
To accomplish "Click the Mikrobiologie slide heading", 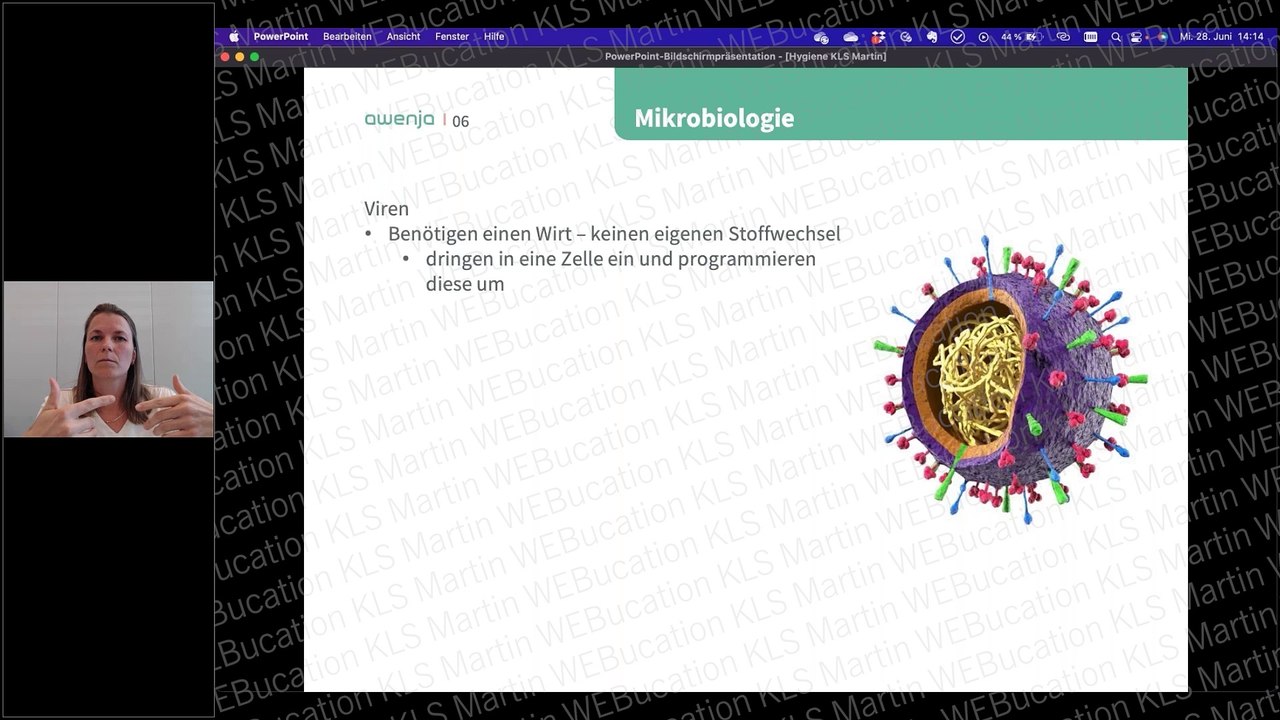I will pos(714,118).
